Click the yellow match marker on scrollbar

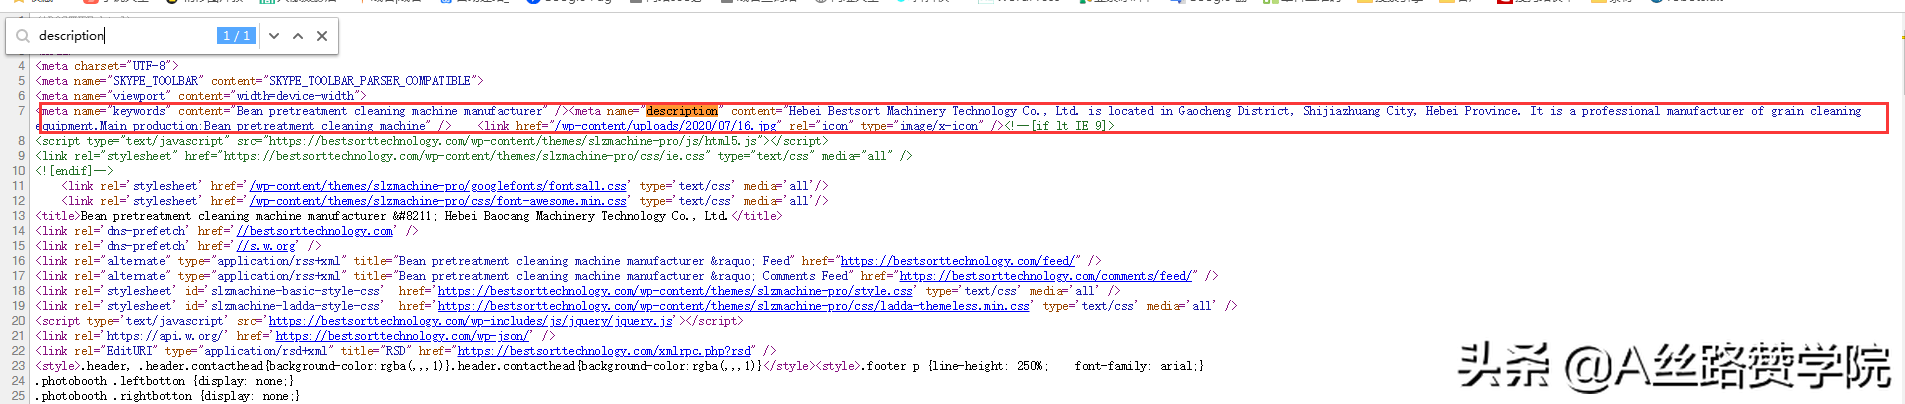pos(1901,37)
